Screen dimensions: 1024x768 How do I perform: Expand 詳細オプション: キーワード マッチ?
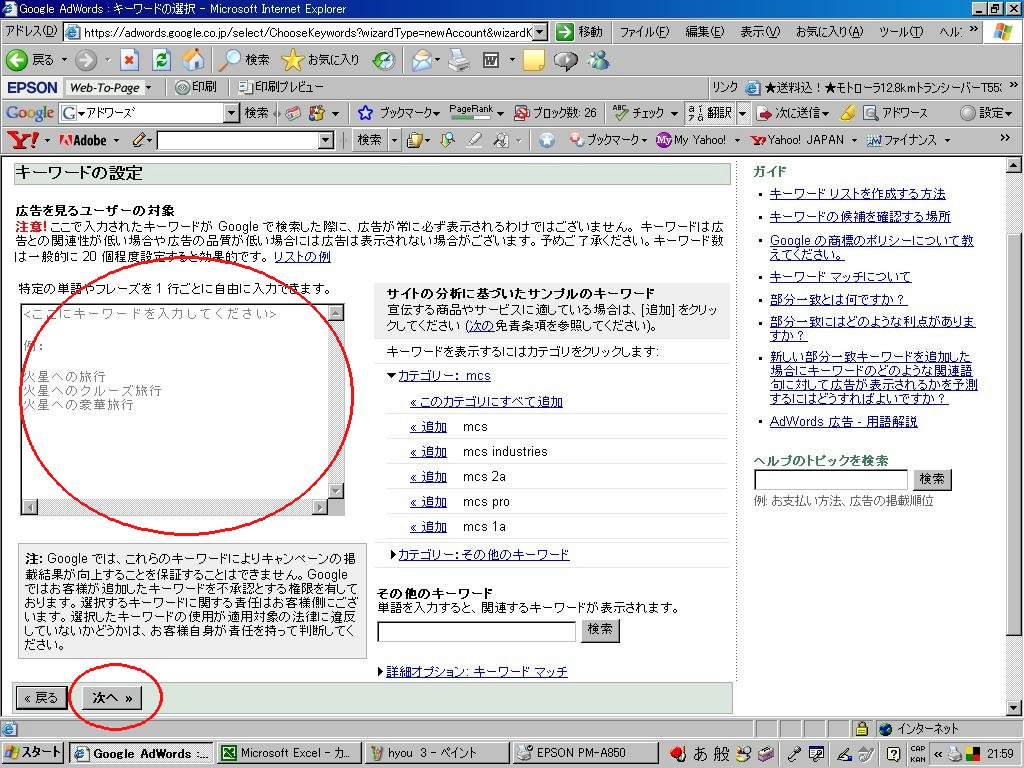click(x=477, y=671)
